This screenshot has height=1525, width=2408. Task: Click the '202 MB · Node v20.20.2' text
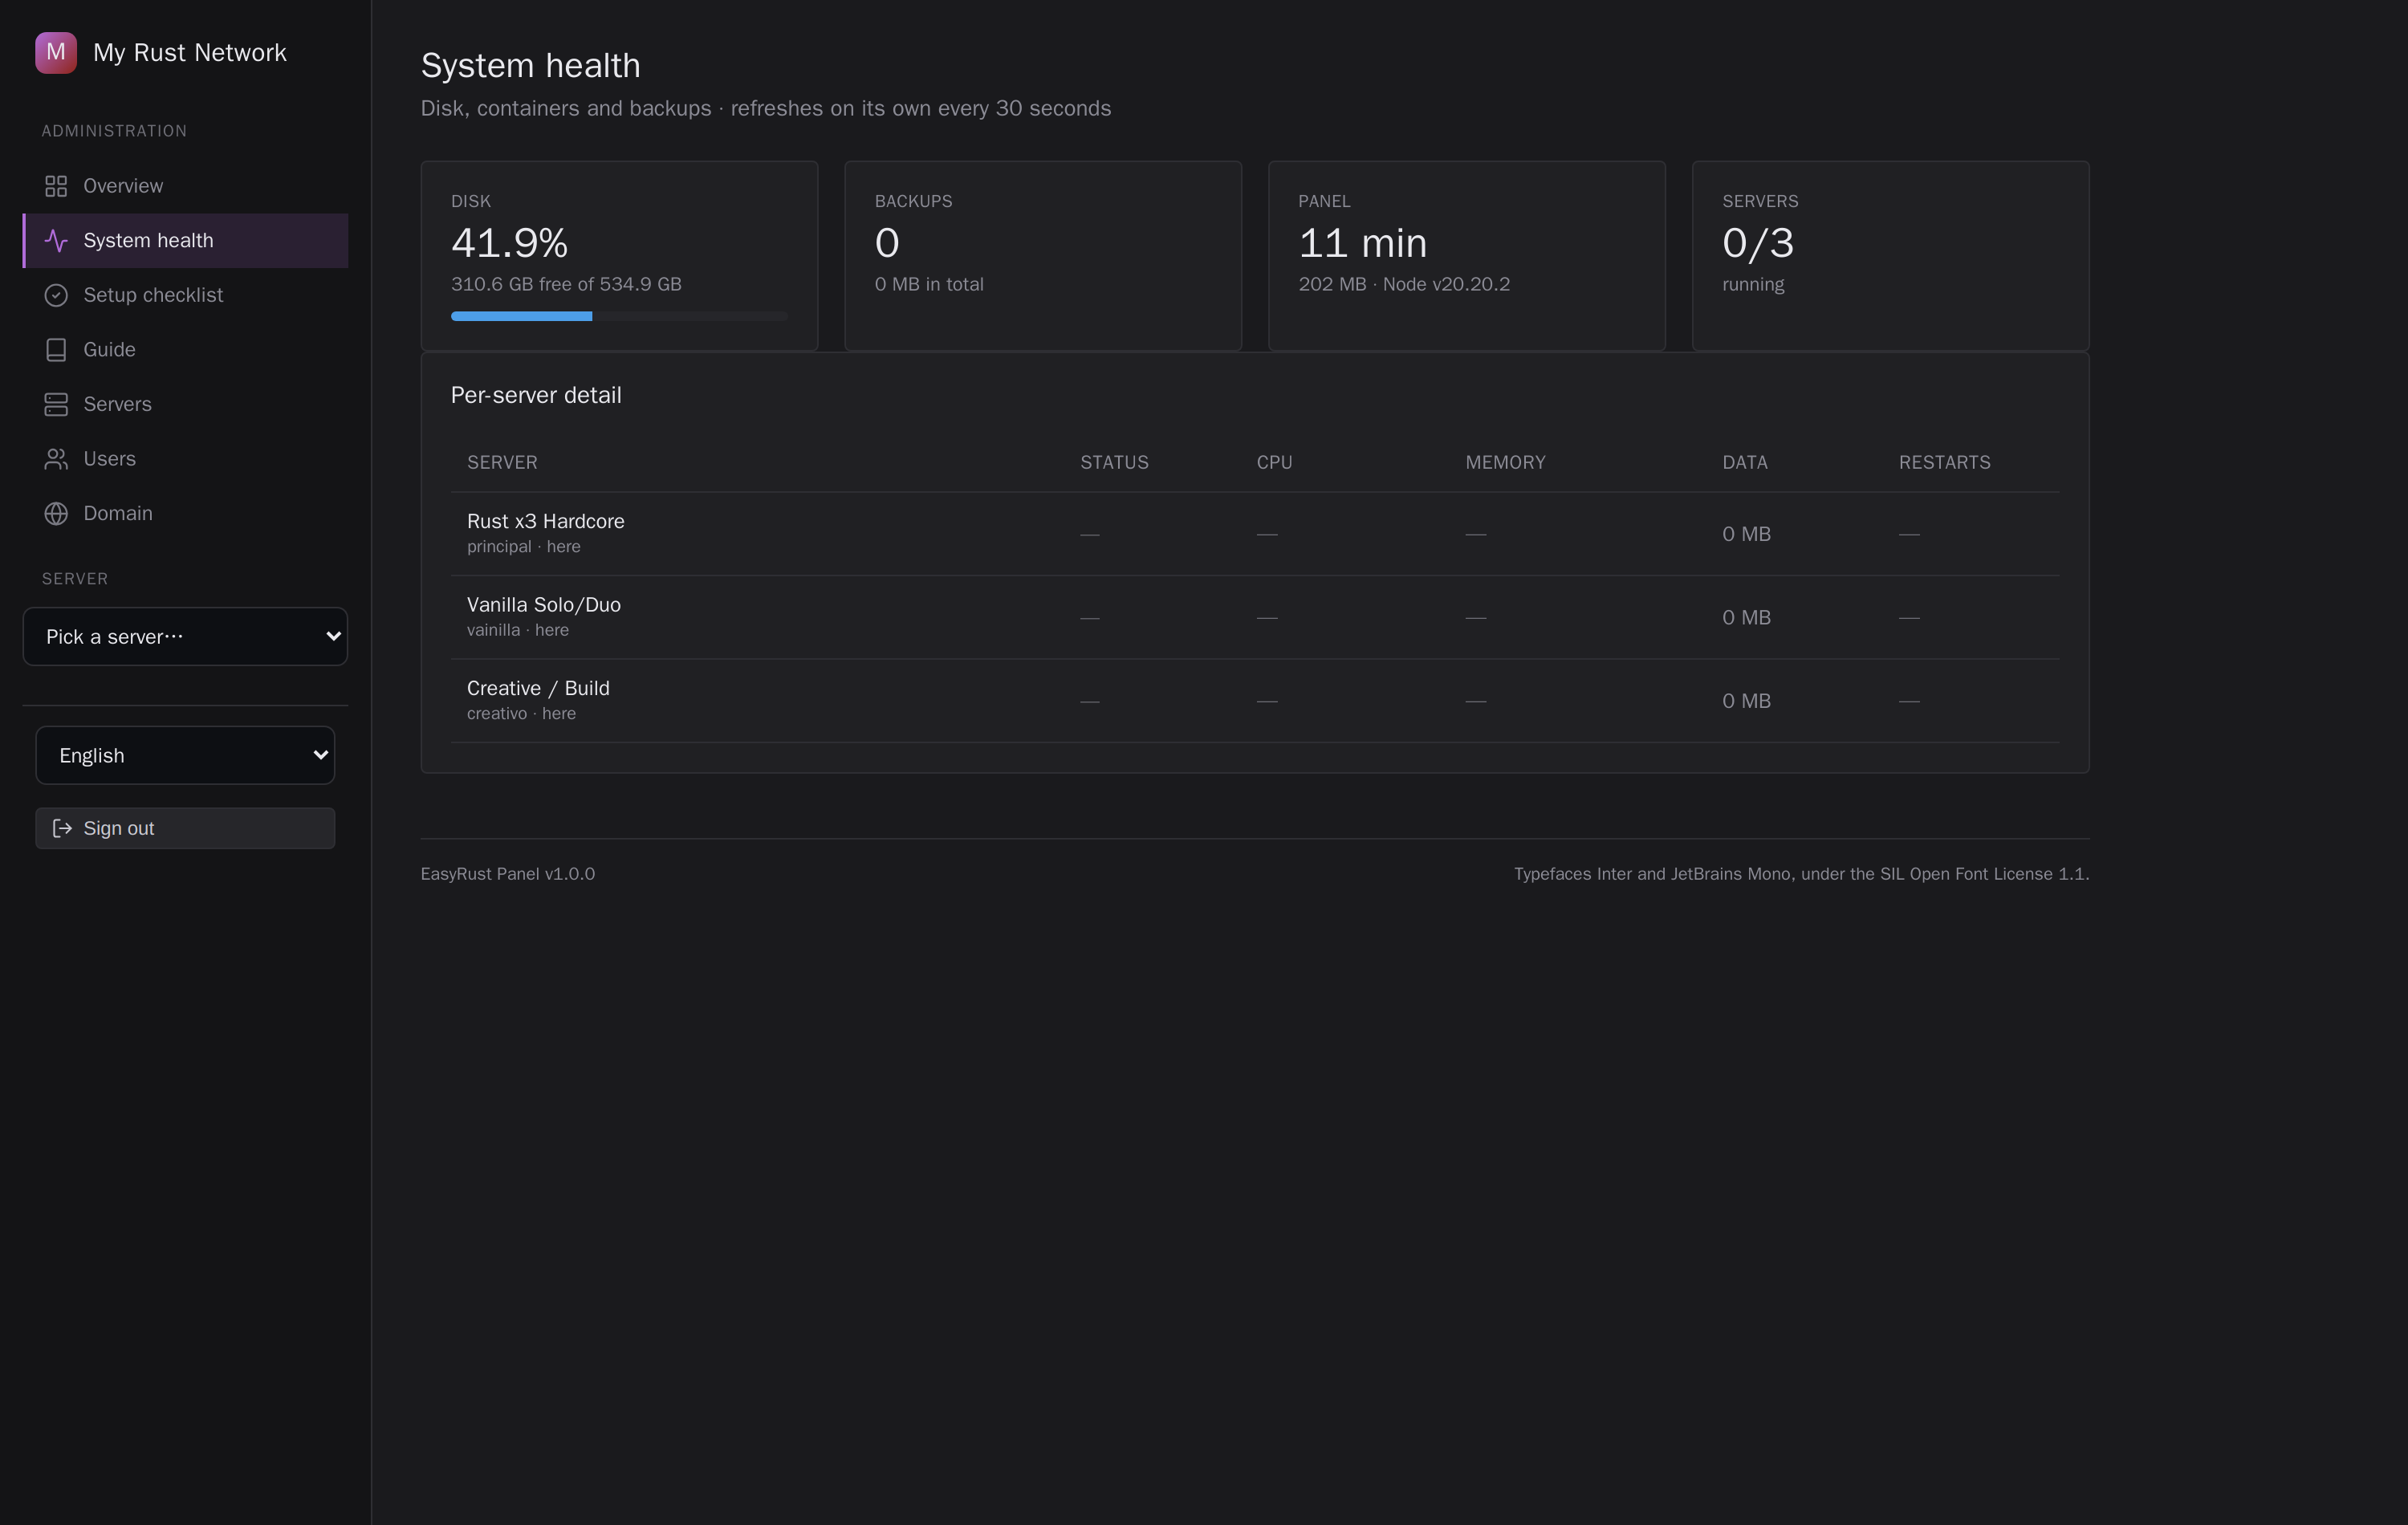(x=1404, y=284)
